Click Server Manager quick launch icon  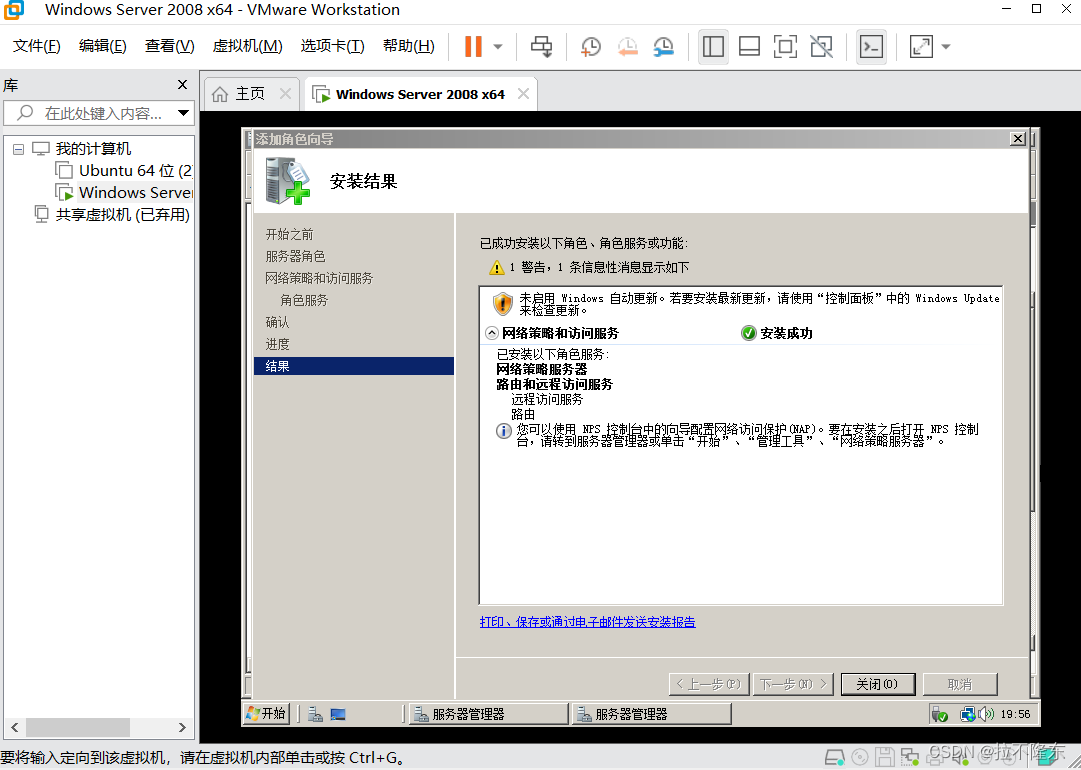pyautogui.click(x=316, y=714)
